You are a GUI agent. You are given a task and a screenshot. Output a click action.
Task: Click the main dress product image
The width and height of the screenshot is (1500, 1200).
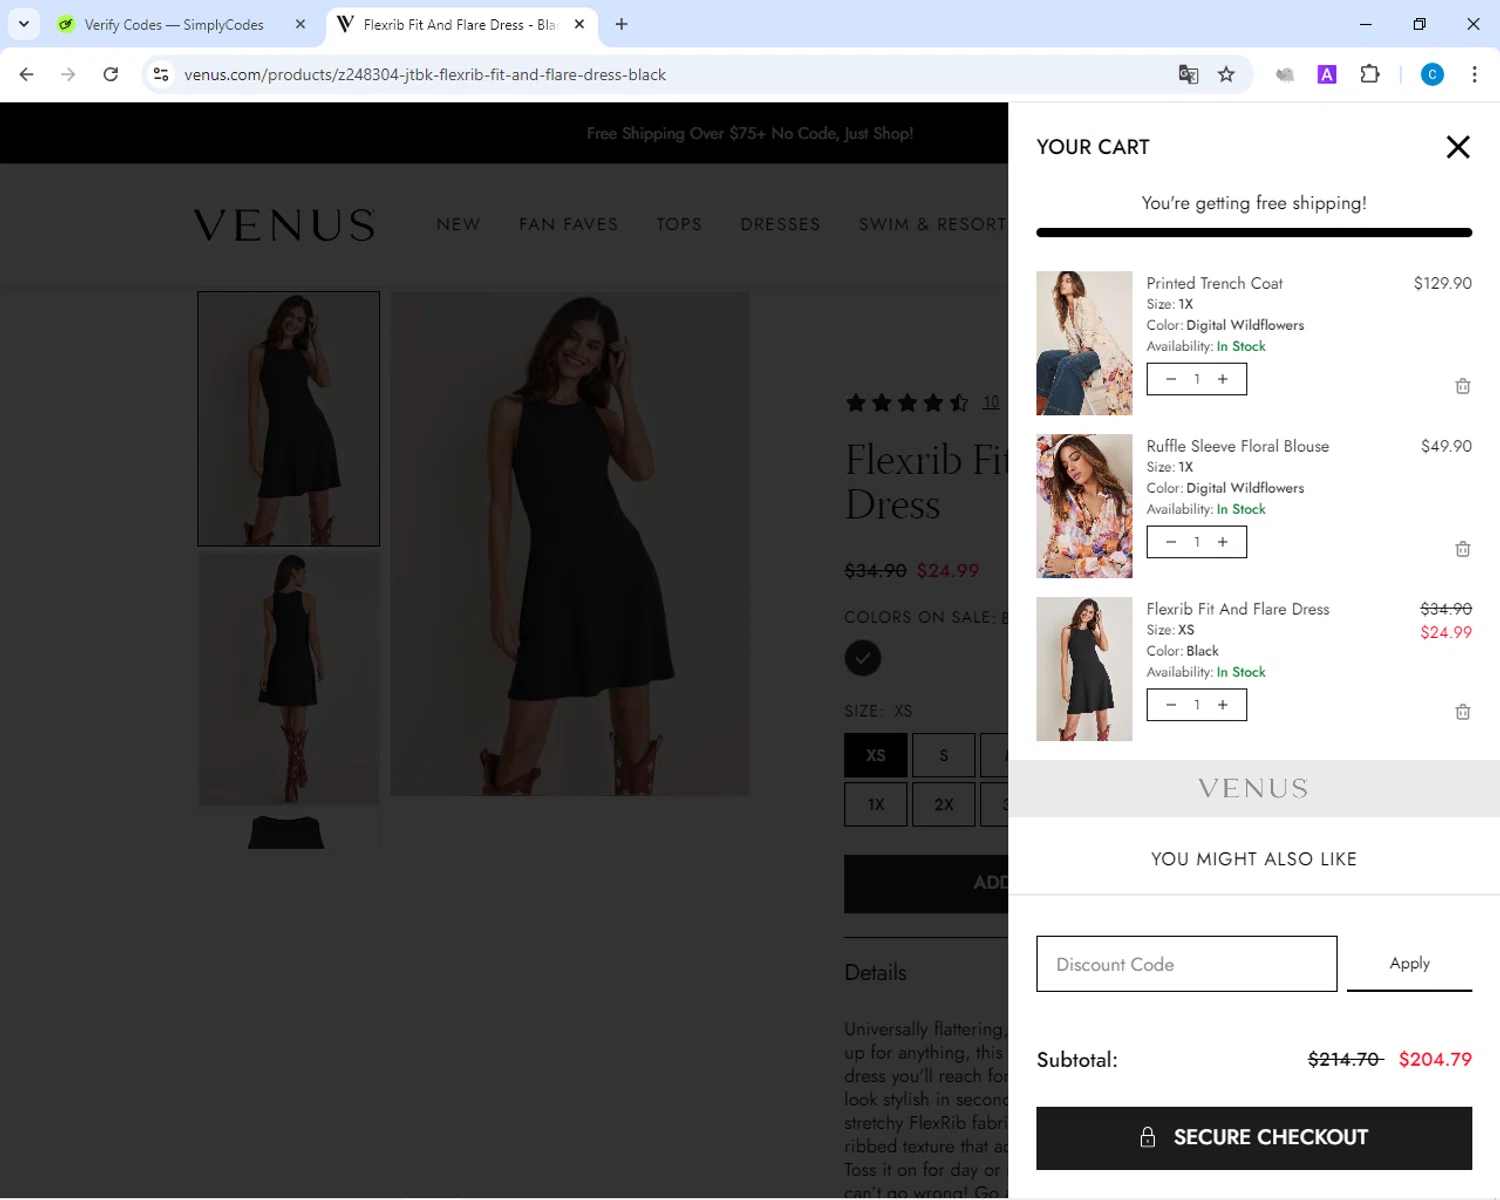pyautogui.click(x=570, y=544)
